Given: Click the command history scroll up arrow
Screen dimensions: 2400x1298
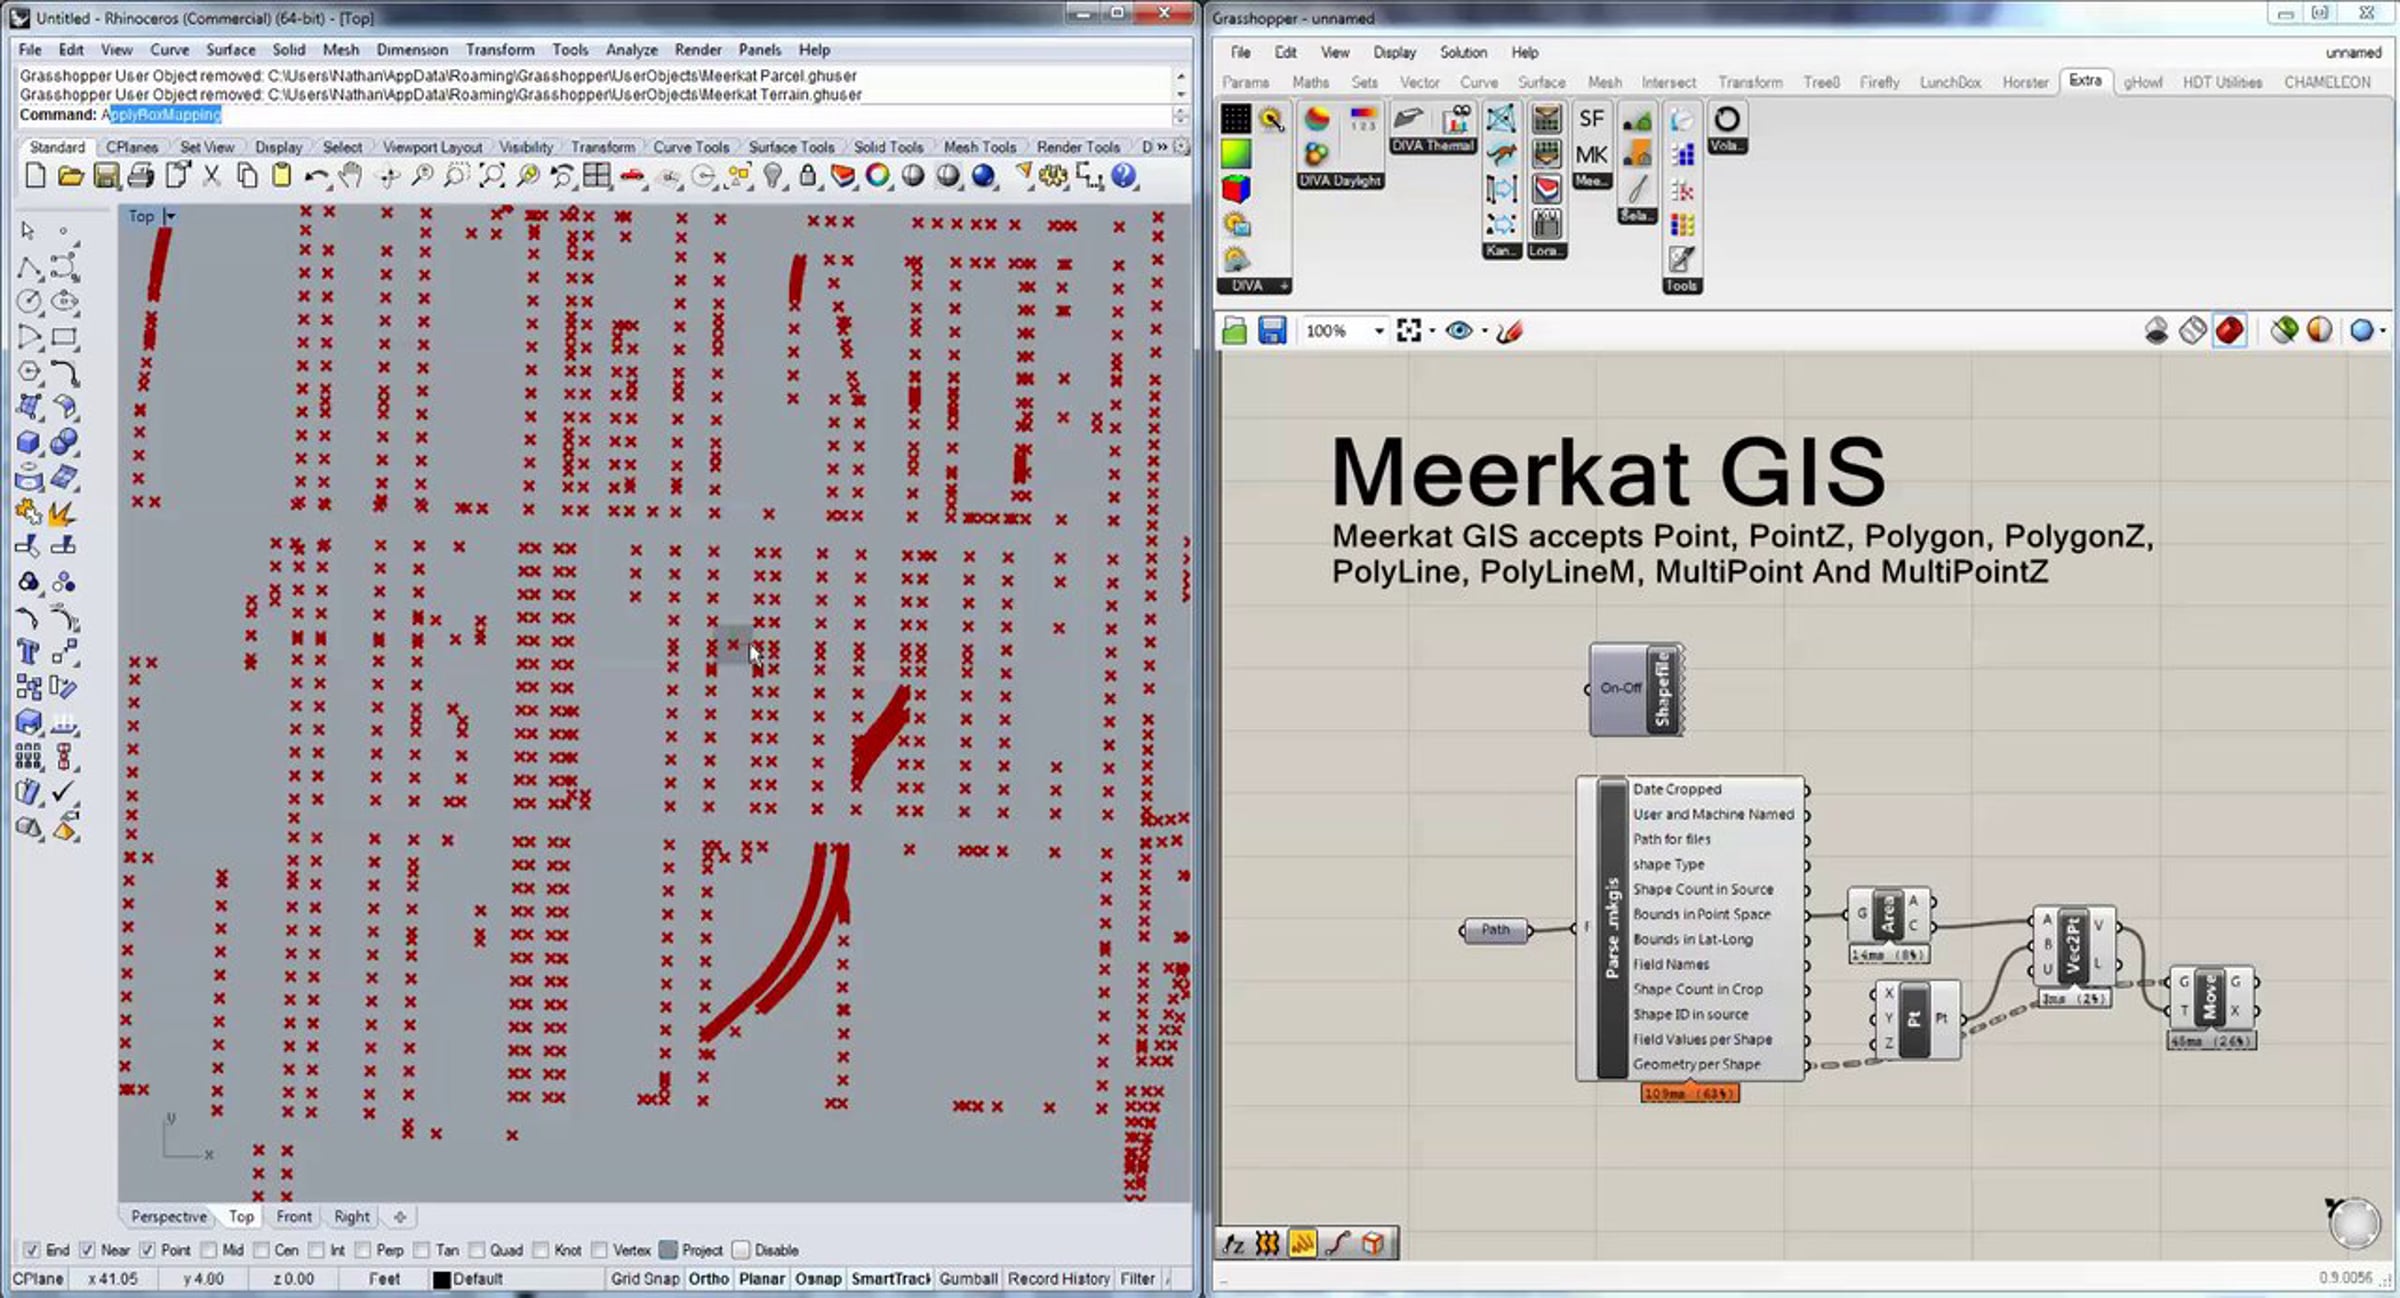Looking at the screenshot, I should coord(1181,76).
